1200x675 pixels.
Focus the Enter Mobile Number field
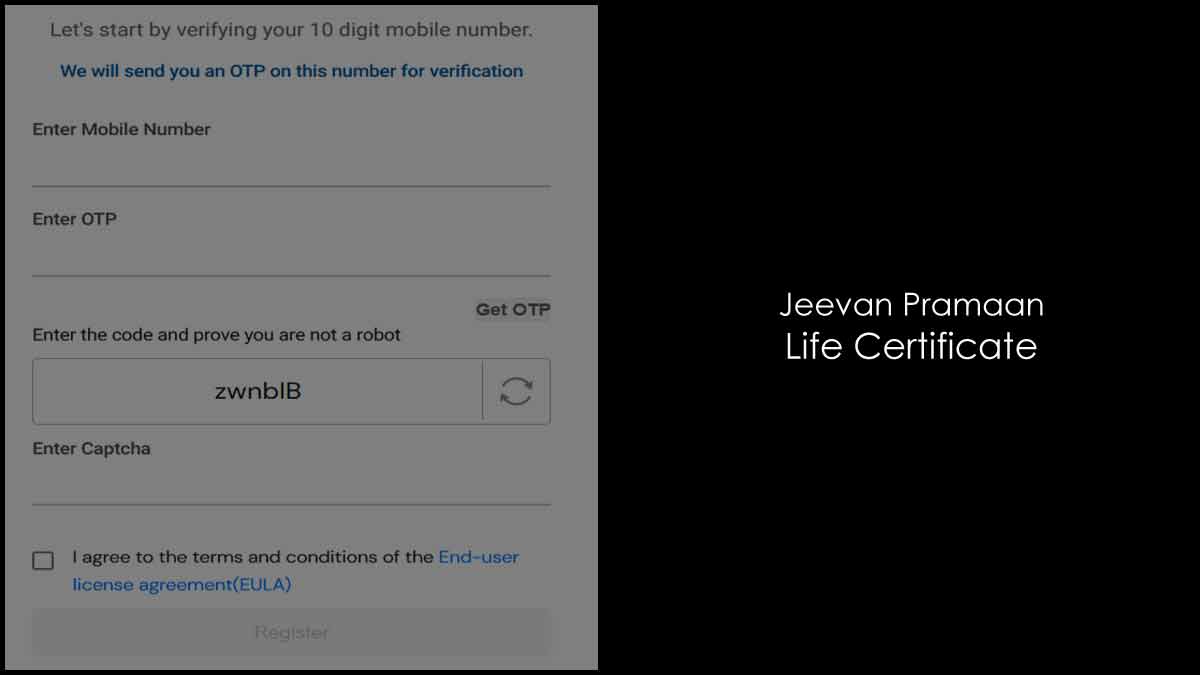(291, 165)
